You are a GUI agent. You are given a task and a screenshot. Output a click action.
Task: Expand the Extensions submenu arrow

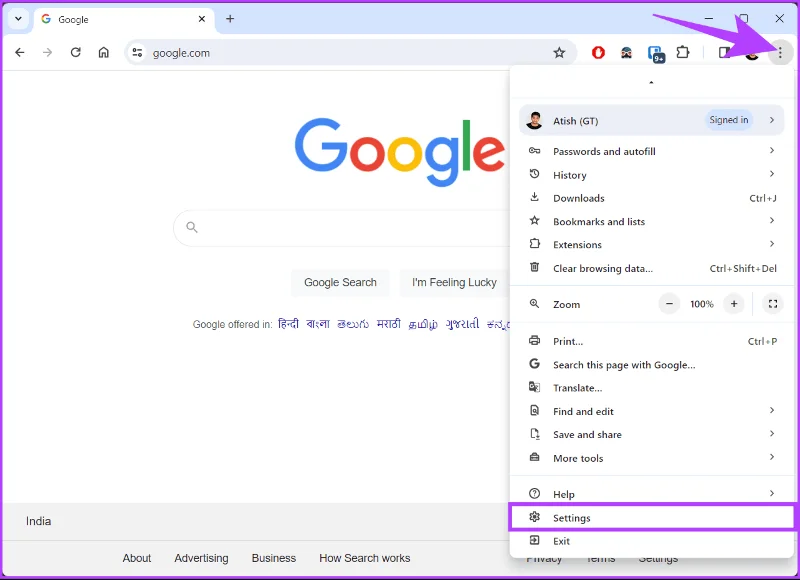point(771,244)
